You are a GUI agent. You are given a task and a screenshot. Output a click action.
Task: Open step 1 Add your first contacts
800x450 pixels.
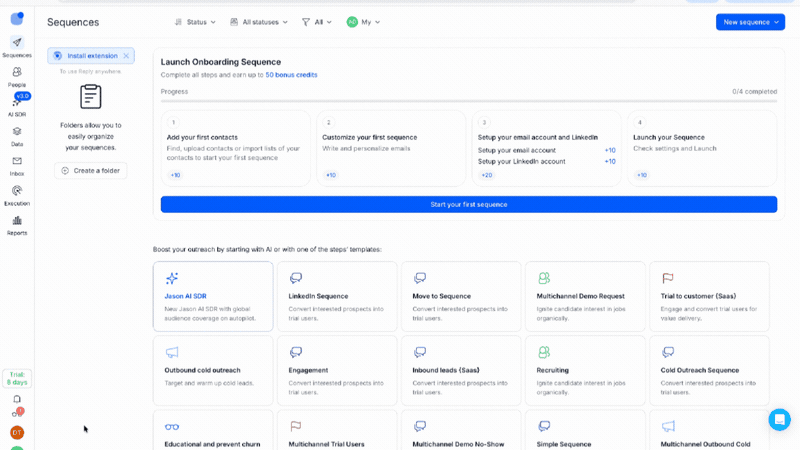tap(236, 148)
